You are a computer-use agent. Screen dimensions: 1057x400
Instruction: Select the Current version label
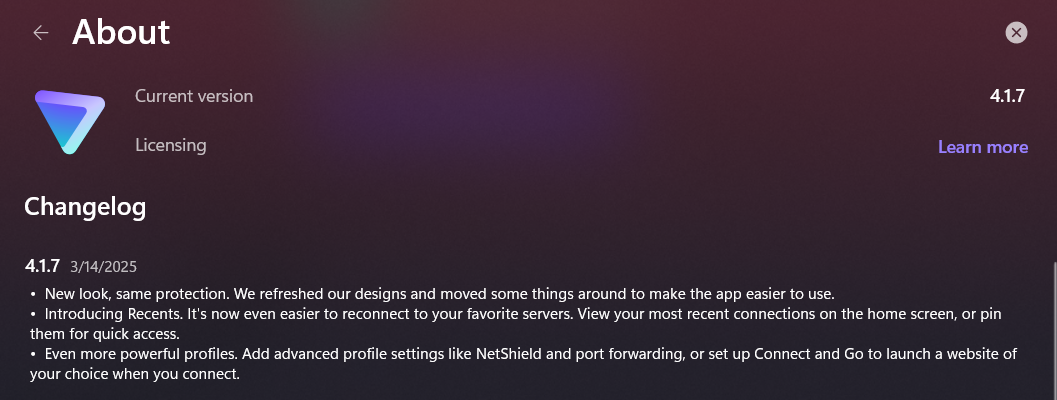(x=194, y=96)
